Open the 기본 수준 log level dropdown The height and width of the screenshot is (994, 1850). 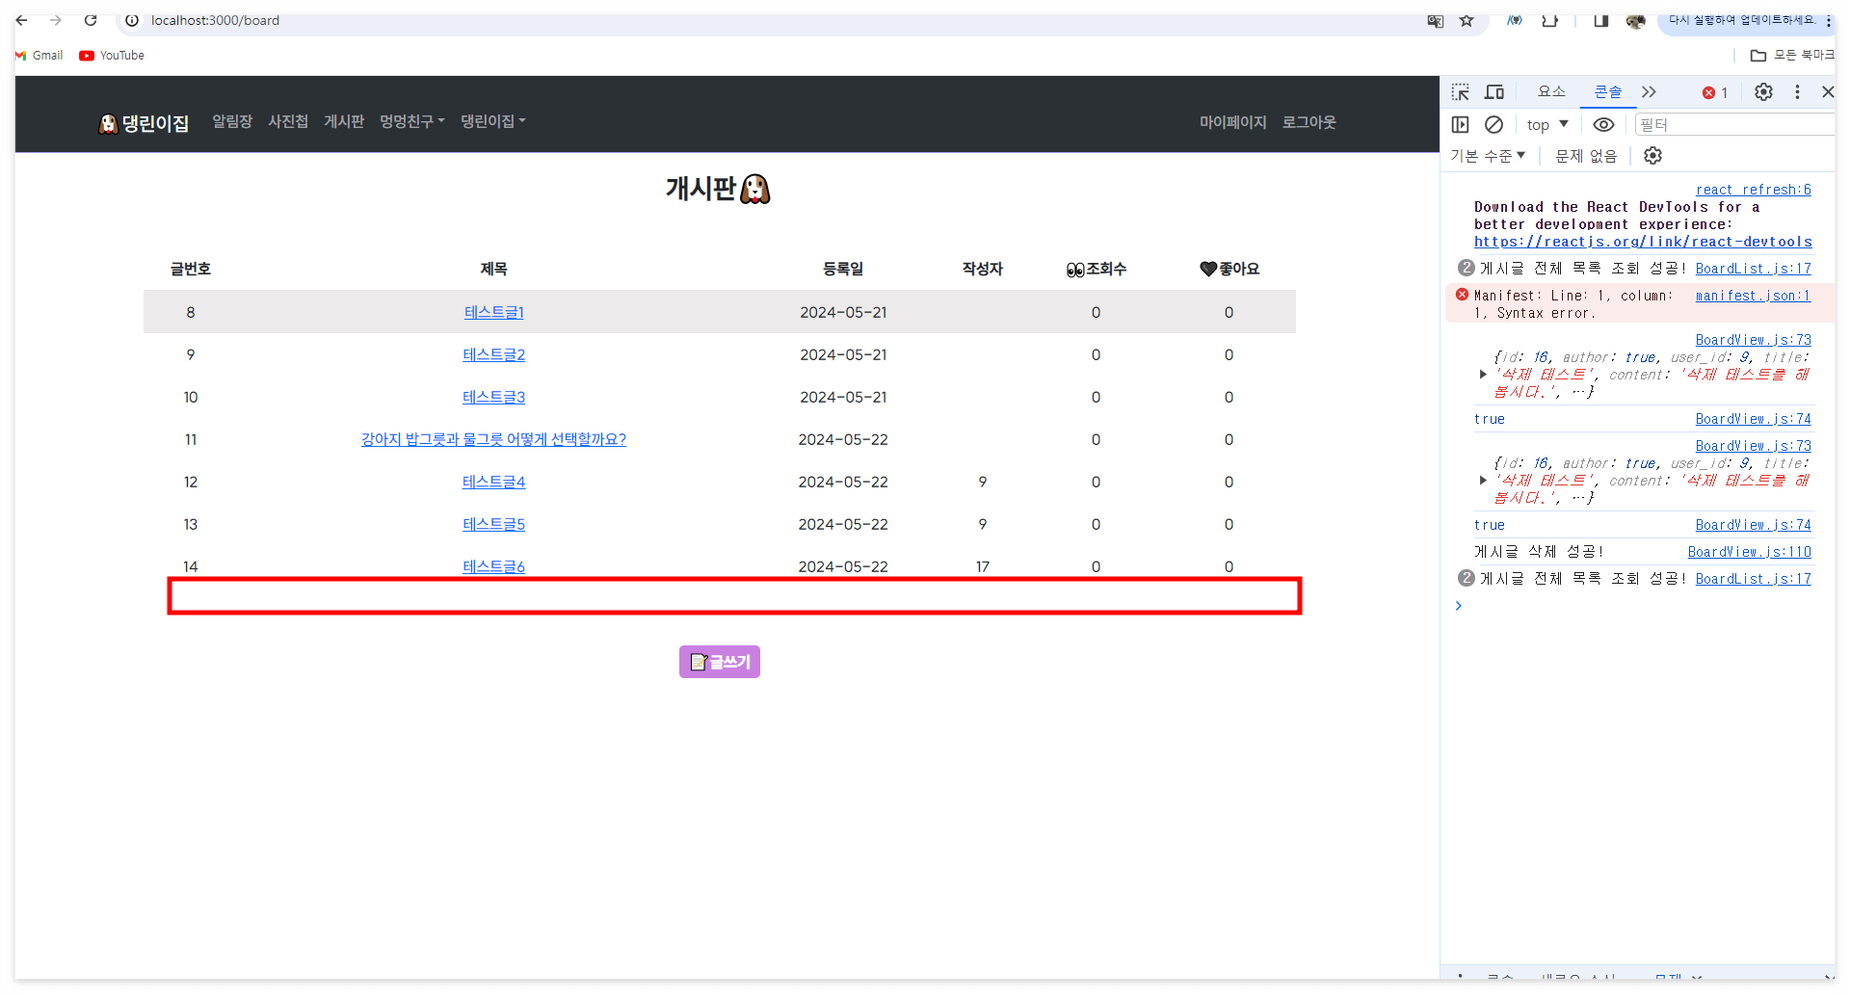point(1488,156)
